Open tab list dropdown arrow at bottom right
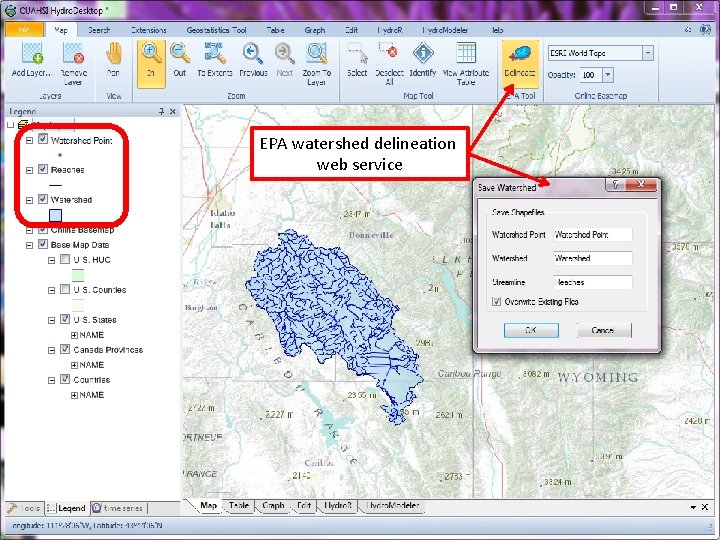720x540 pixels. coord(693,507)
